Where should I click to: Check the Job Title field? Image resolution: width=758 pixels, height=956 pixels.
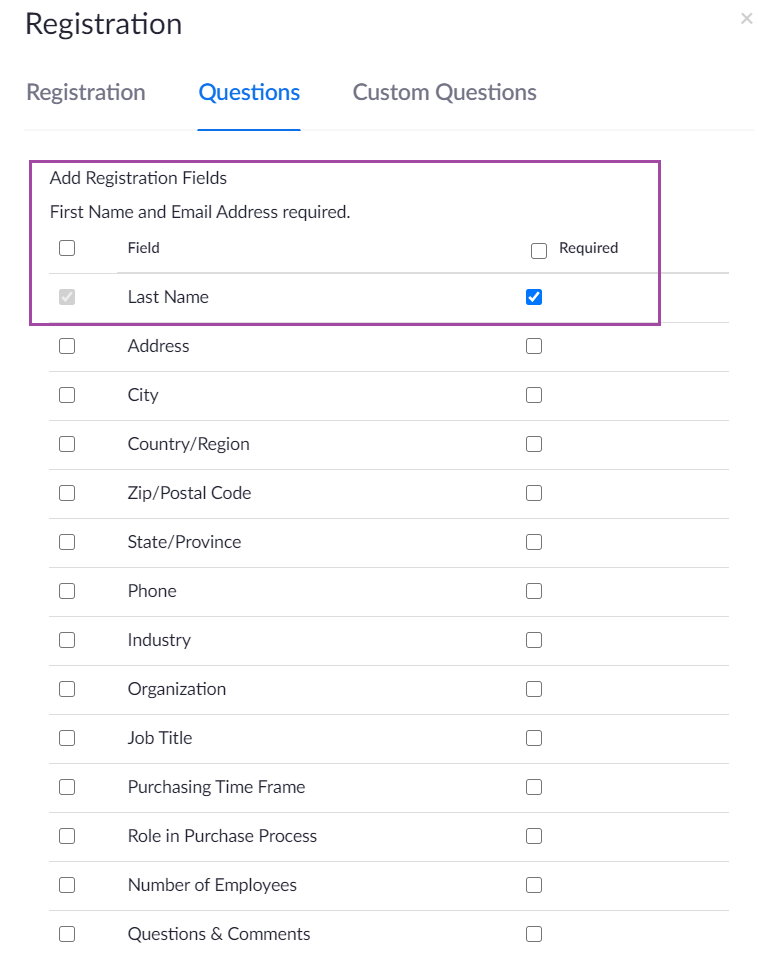tap(67, 738)
